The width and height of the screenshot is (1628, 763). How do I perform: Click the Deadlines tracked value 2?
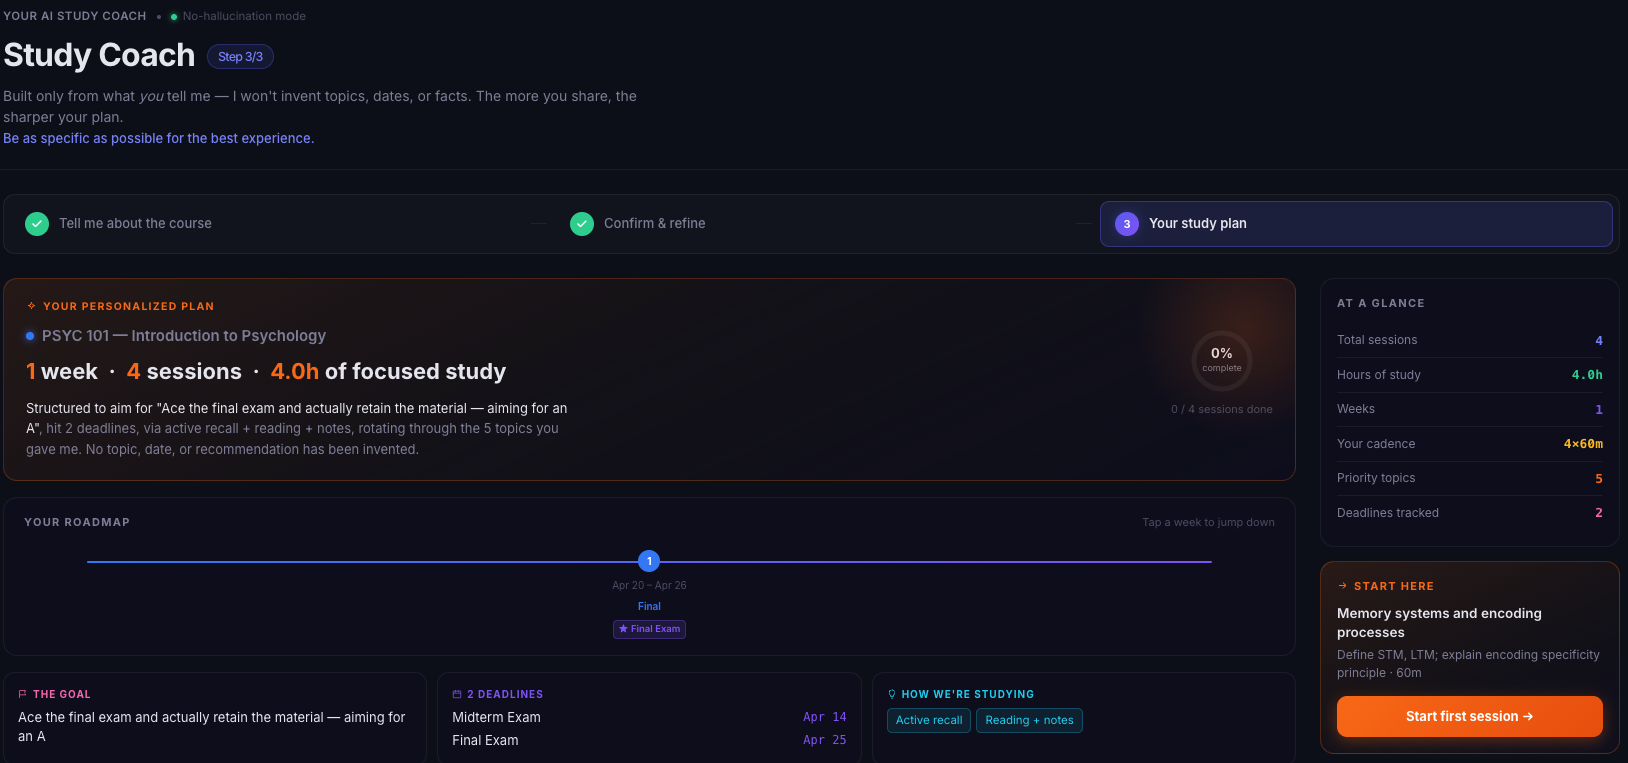[x=1599, y=513]
